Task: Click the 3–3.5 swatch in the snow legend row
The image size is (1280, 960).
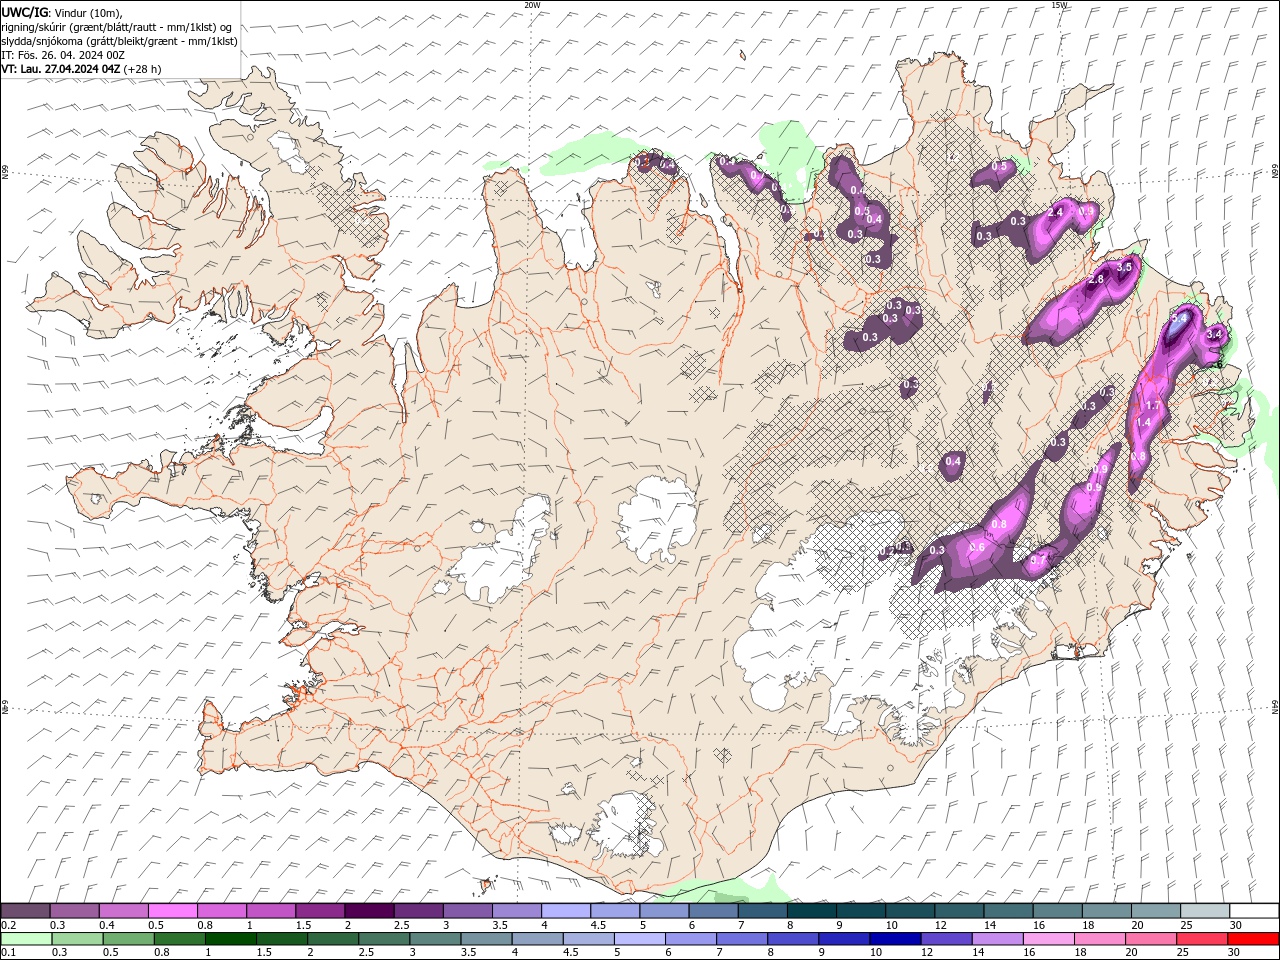Action: [x=467, y=910]
